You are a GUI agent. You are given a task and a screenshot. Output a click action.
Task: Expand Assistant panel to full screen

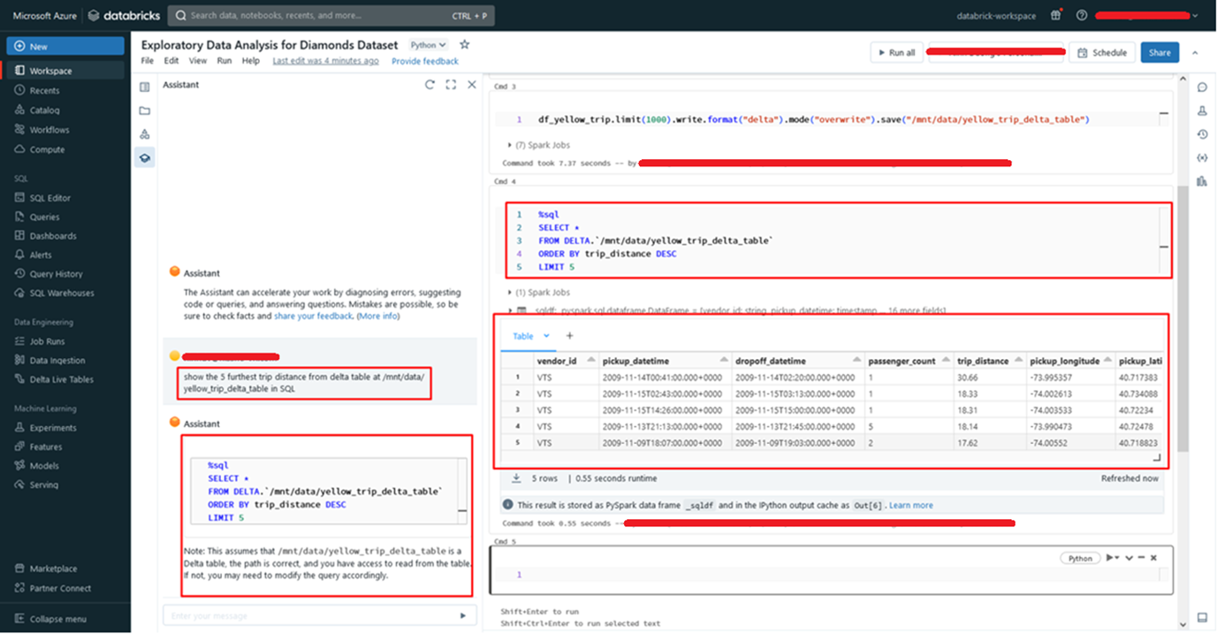point(451,85)
